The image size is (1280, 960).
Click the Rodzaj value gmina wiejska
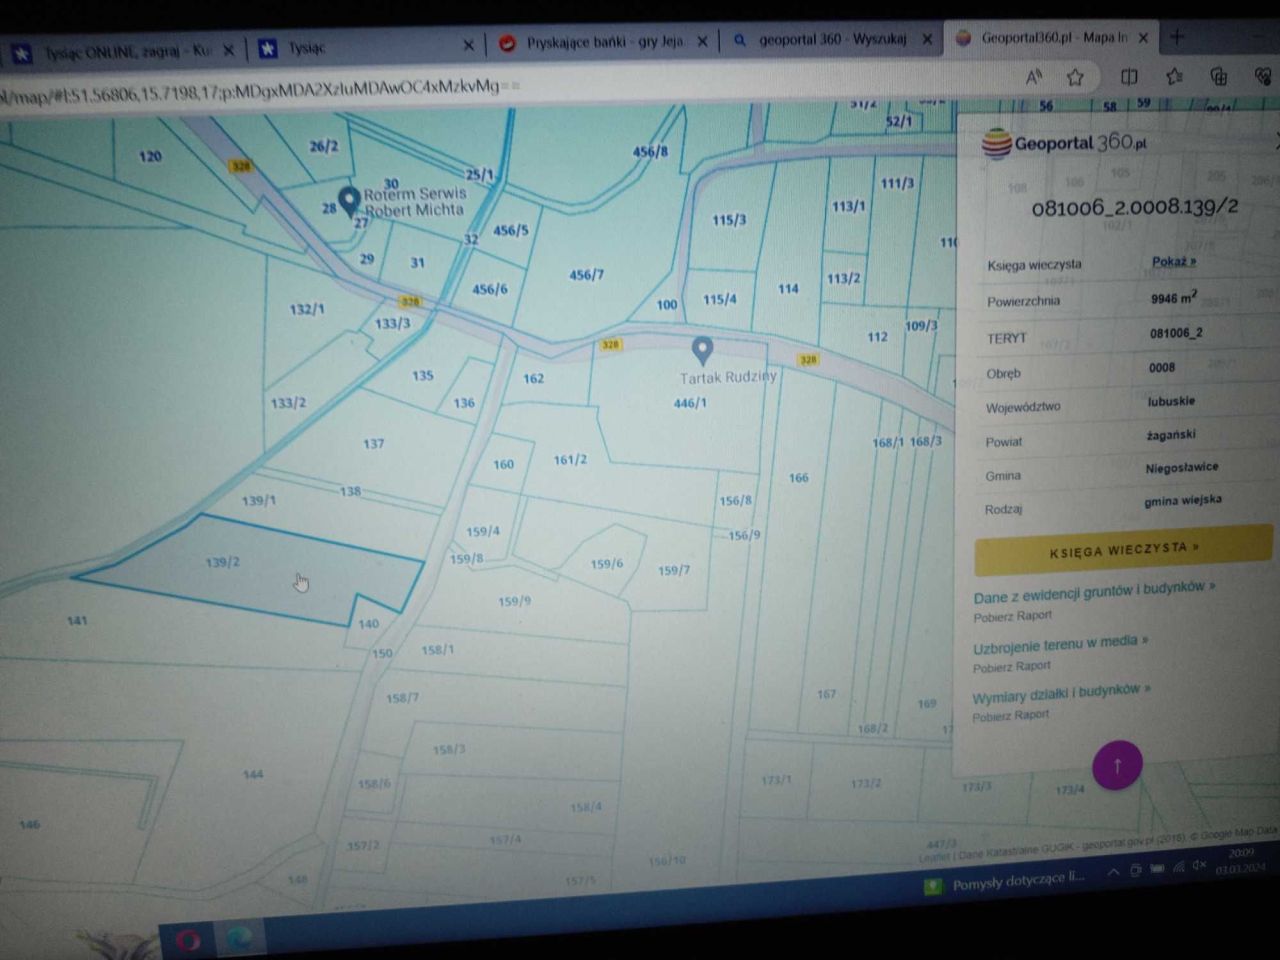[x=1183, y=500]
